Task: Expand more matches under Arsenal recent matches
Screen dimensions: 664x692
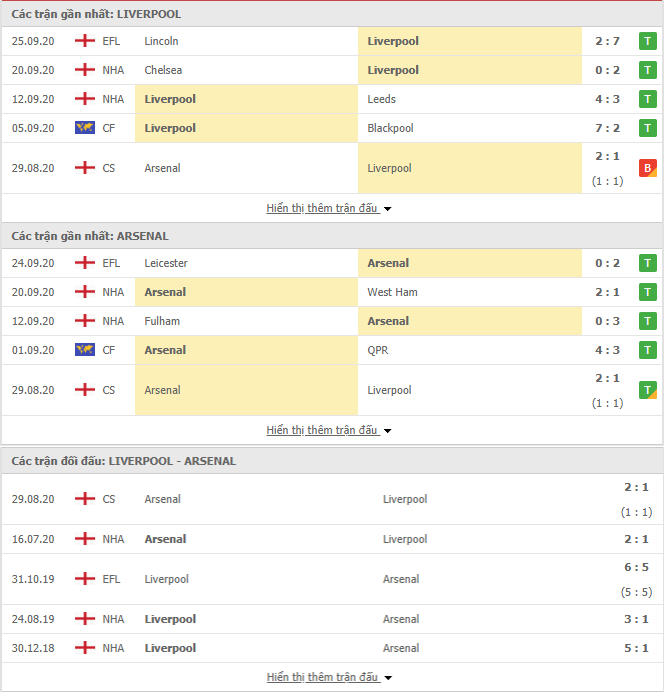Action: click(x=328, y=430)
